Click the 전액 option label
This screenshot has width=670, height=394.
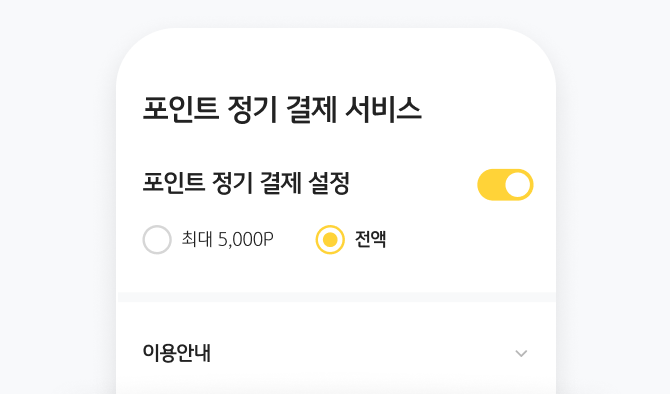coord(370,239)
